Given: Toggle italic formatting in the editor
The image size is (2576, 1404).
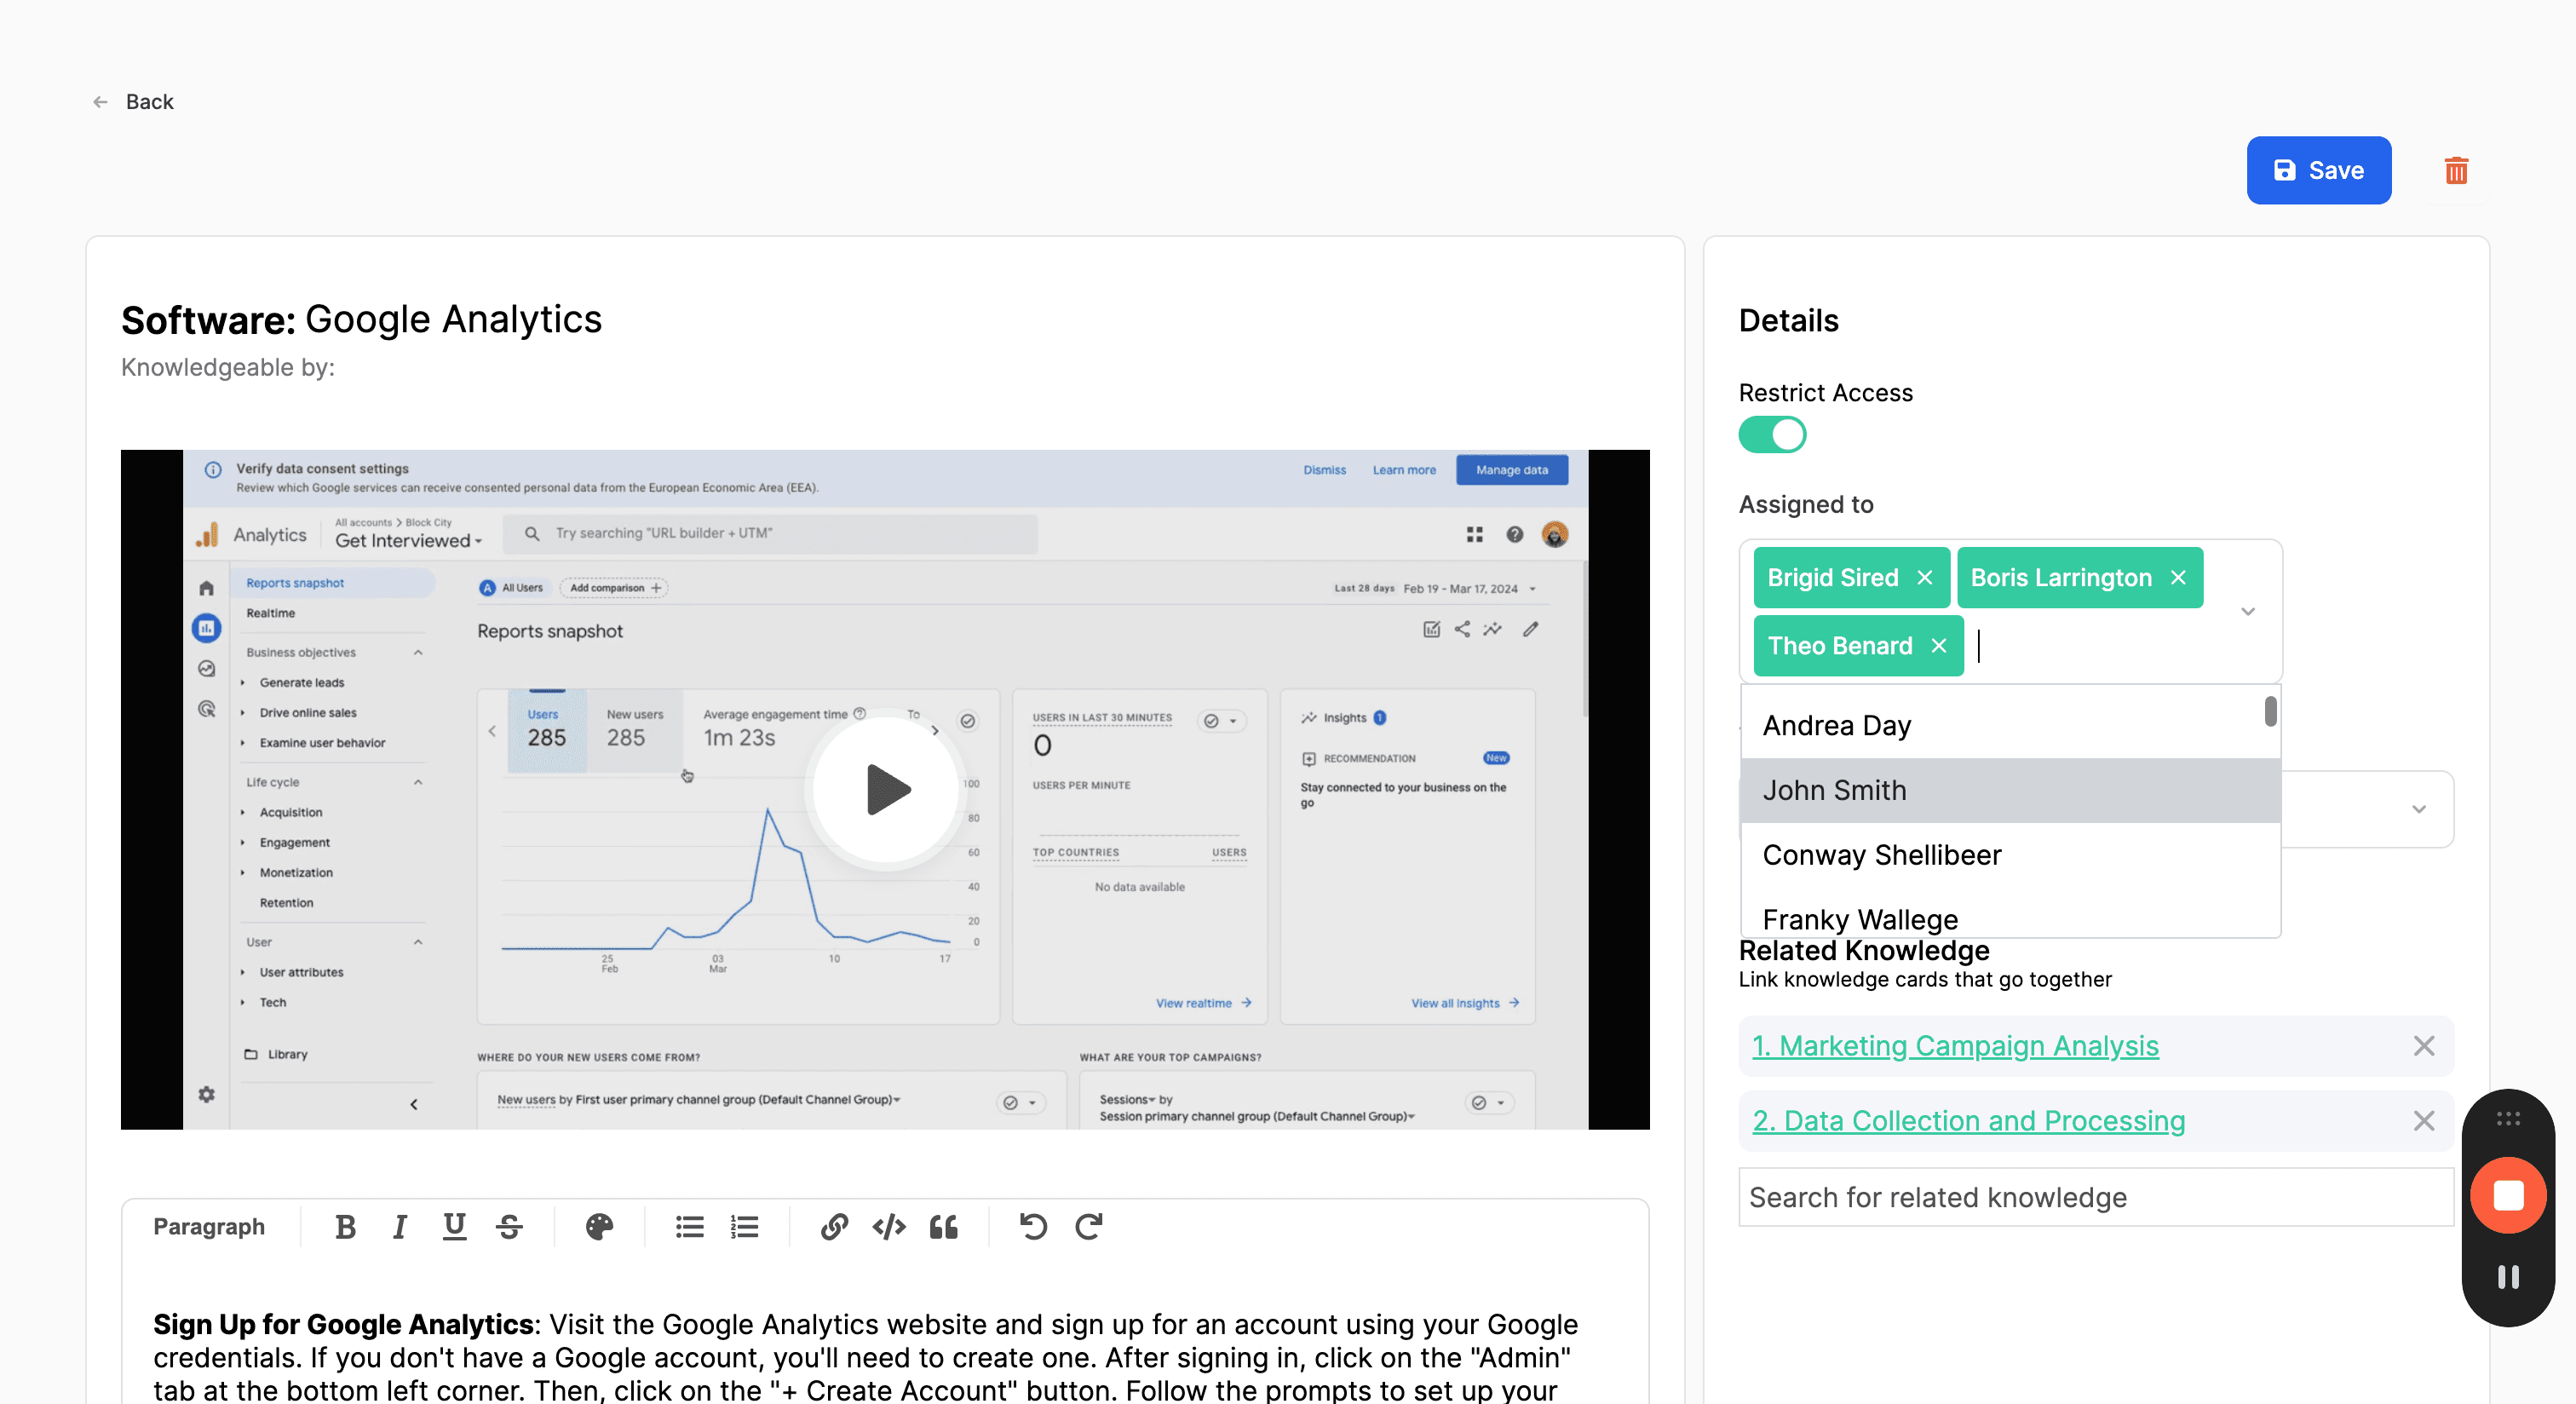Looking at the screenshot, I should pyautogui.click(x=400, y=1226).
